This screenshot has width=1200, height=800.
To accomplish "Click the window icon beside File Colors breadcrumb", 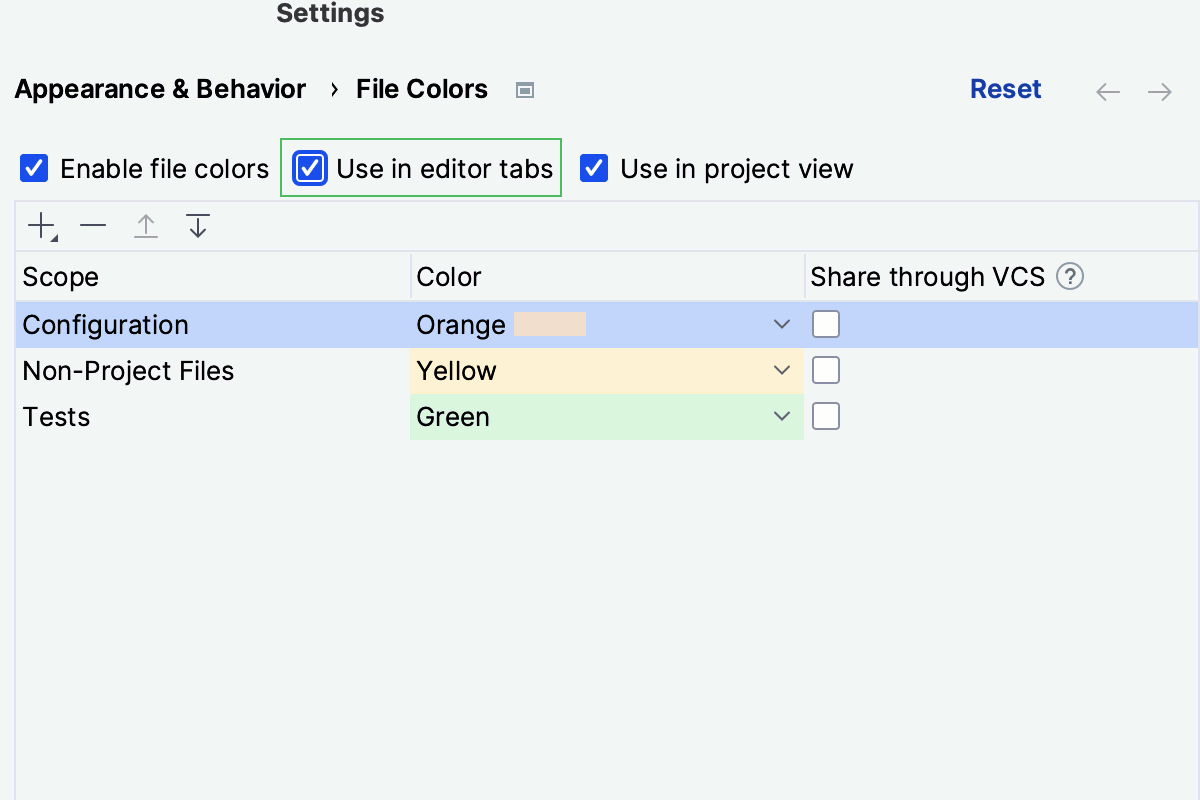I will [524, 90].
